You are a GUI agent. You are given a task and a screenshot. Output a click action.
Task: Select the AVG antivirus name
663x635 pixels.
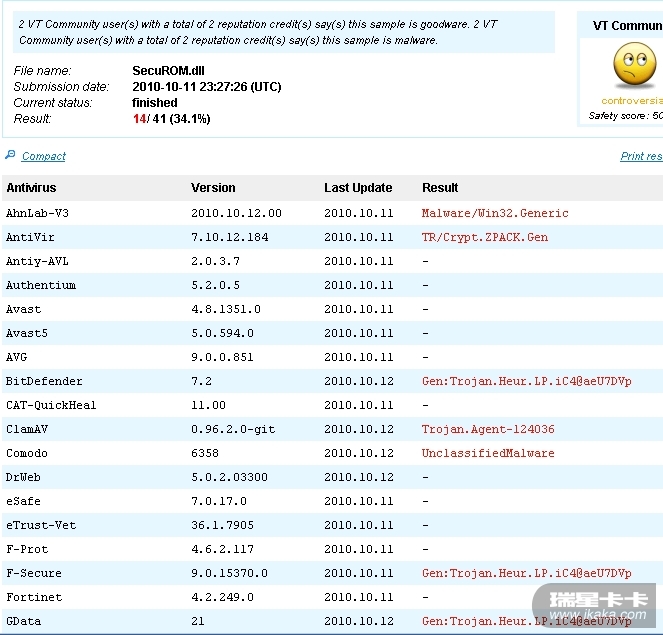coord(16,357)
